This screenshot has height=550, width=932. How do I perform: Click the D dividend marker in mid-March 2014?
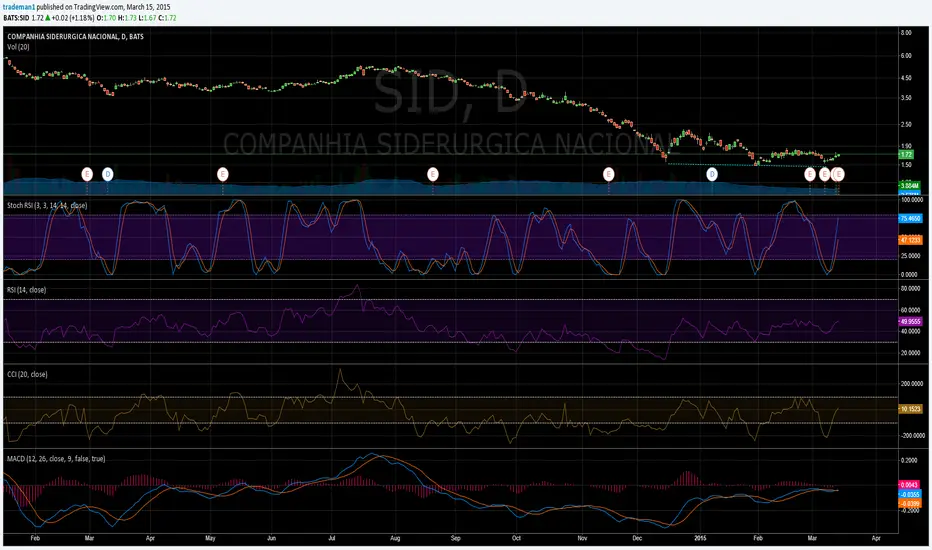pyautogui.click(x=108, y=174)
